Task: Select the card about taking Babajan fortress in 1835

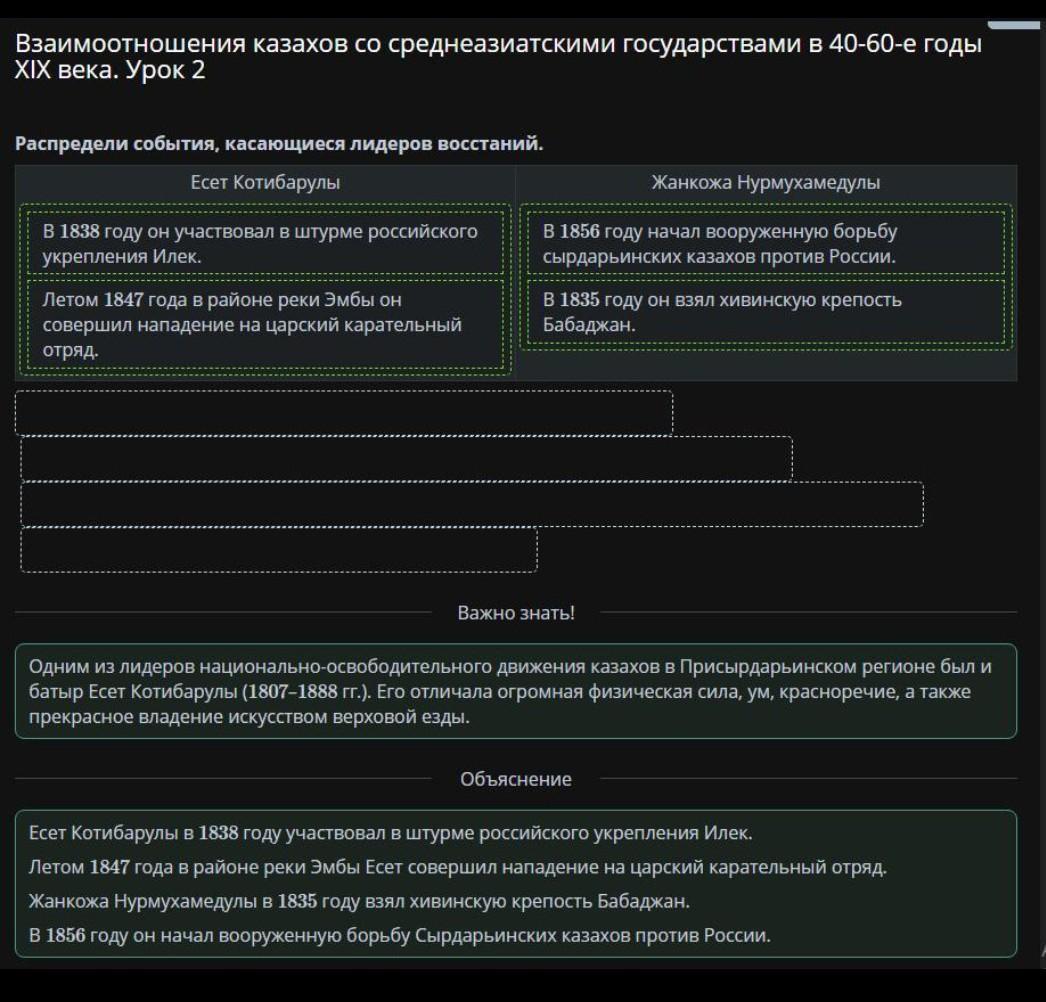Action: (x=766, y=312)
